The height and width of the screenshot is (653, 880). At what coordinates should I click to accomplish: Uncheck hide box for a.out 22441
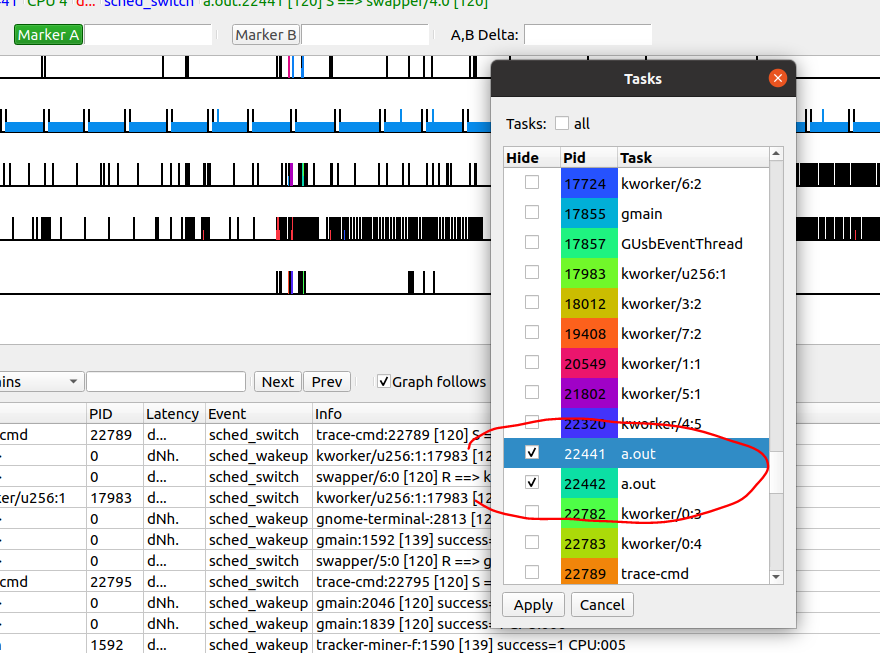532,453
